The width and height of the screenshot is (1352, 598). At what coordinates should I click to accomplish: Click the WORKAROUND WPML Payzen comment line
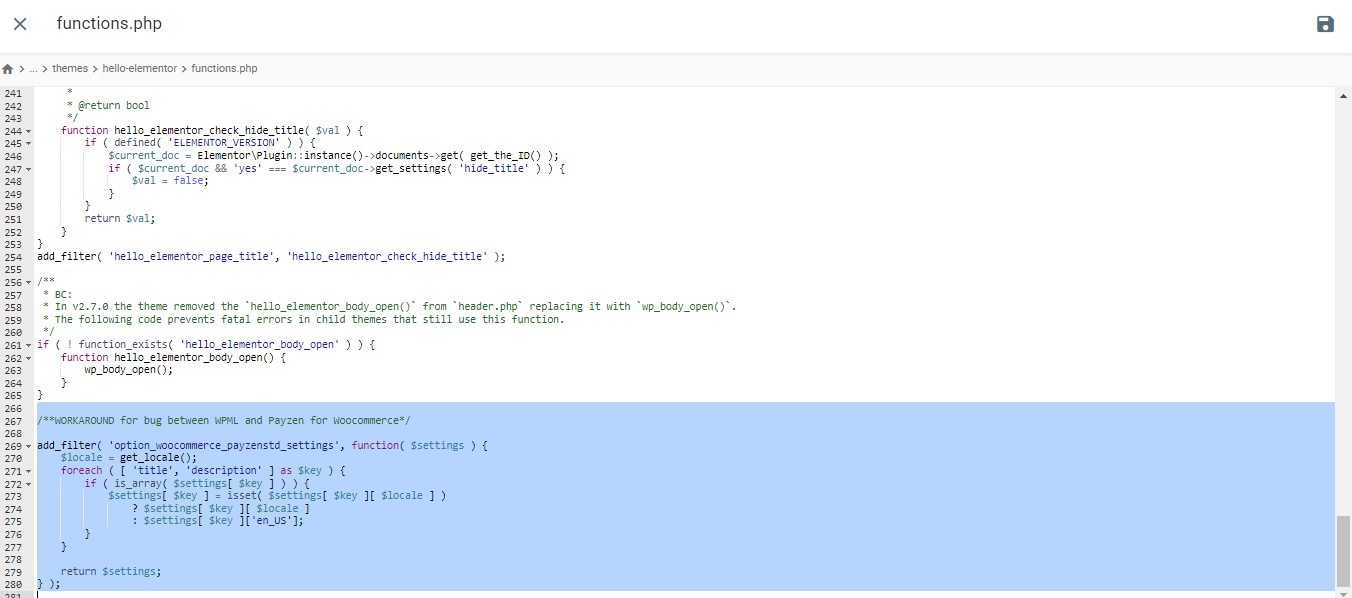(x=223, y=420)
